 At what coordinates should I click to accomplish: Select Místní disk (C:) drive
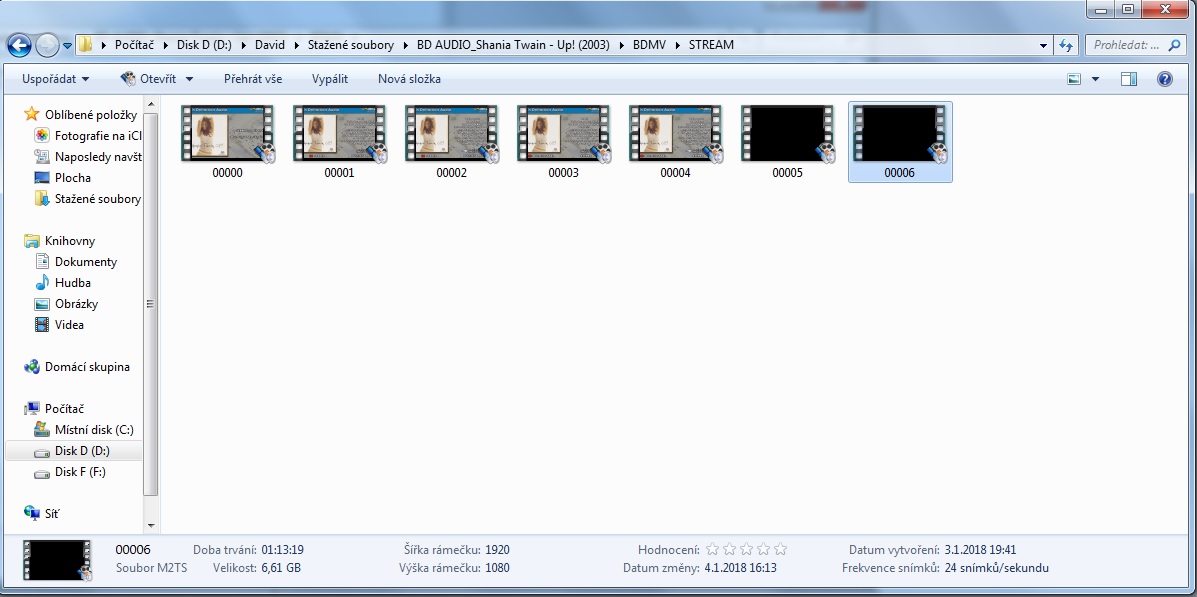(93, 430)
